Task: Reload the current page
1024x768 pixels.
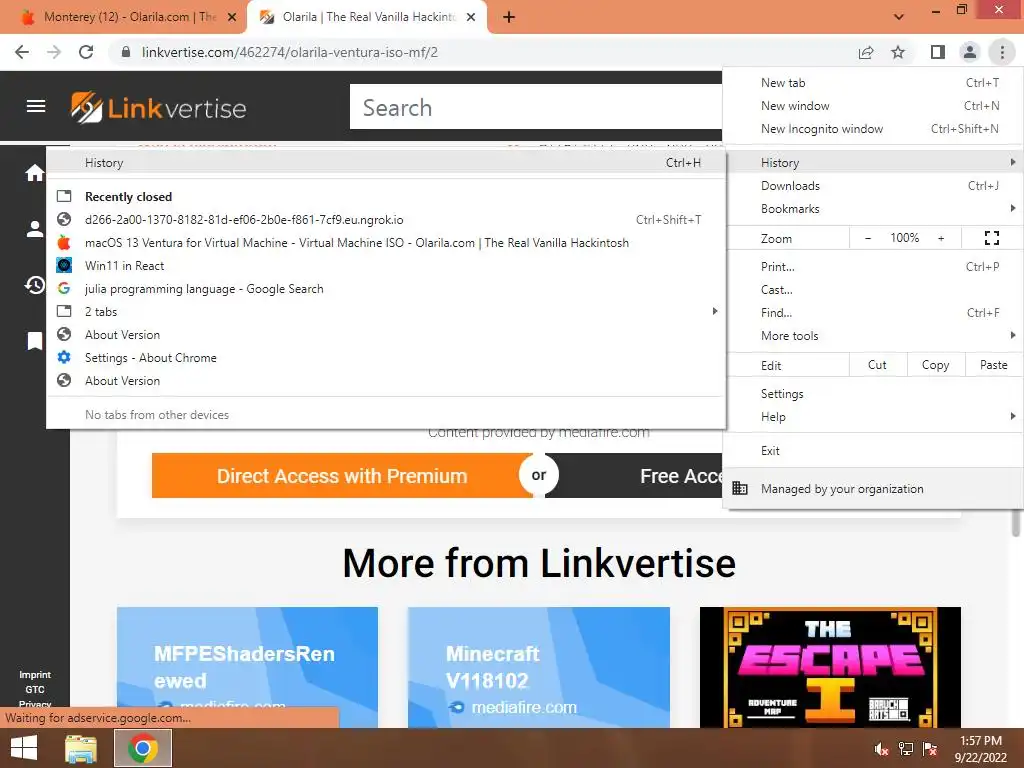Action: click(86, 52)
